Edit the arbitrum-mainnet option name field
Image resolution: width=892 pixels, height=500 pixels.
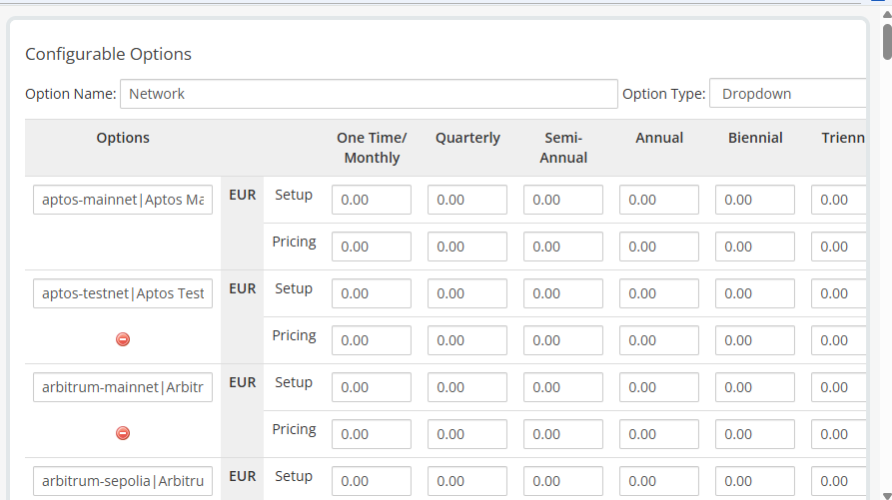123,387
